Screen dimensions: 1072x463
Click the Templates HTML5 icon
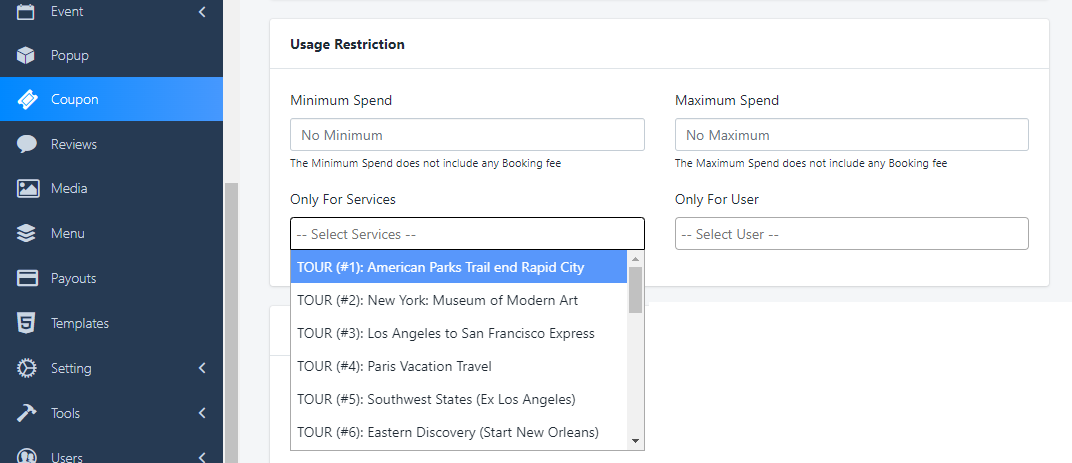tap(27, 323)
